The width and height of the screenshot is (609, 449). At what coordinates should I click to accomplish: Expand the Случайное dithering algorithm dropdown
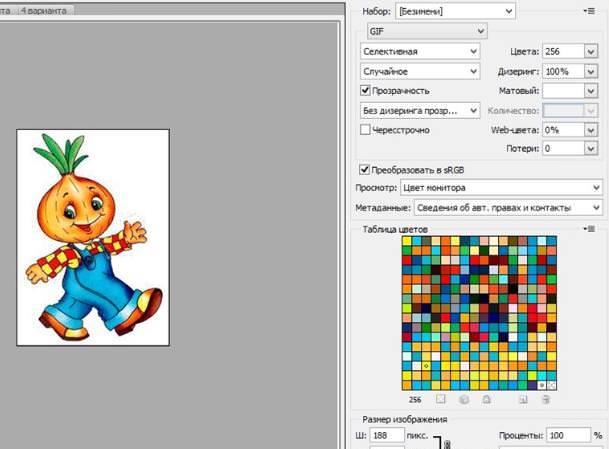(420, 71)
